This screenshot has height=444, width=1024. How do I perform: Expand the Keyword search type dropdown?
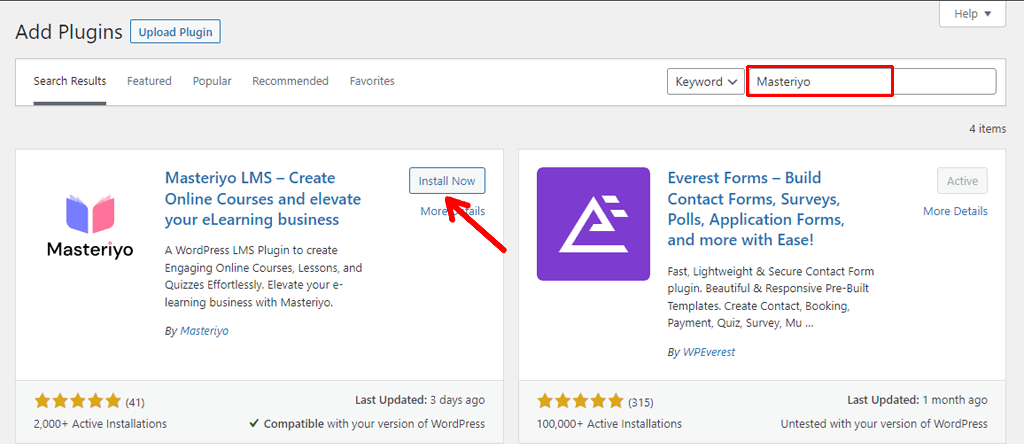pyautogui.click(x=705, y=82)
